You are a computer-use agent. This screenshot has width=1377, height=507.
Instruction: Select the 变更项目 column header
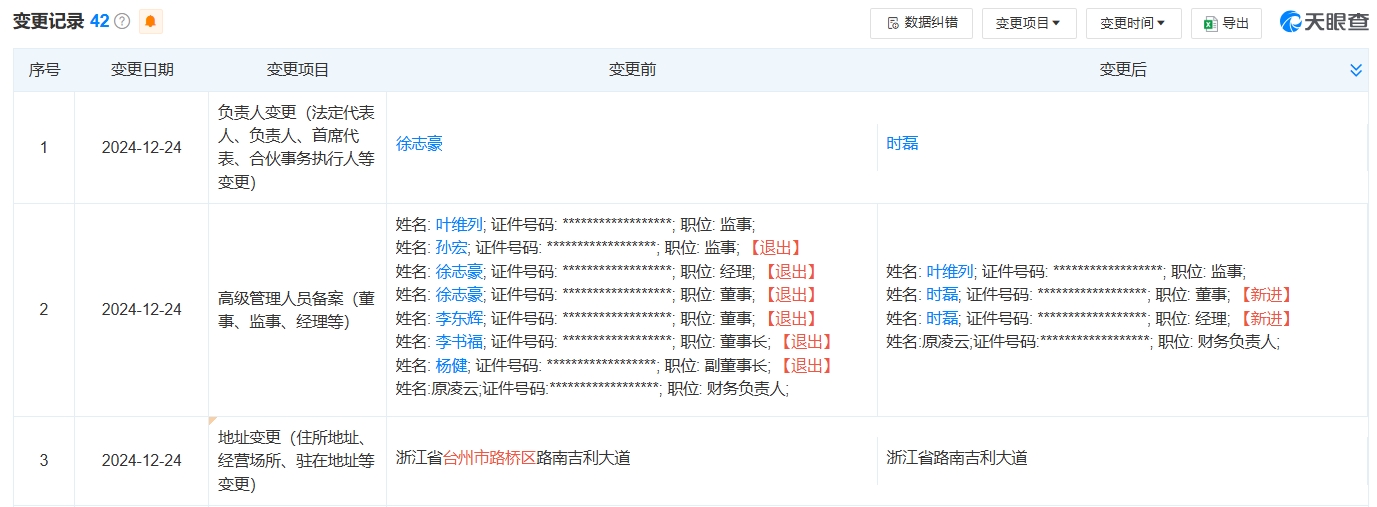pos(297,70)
